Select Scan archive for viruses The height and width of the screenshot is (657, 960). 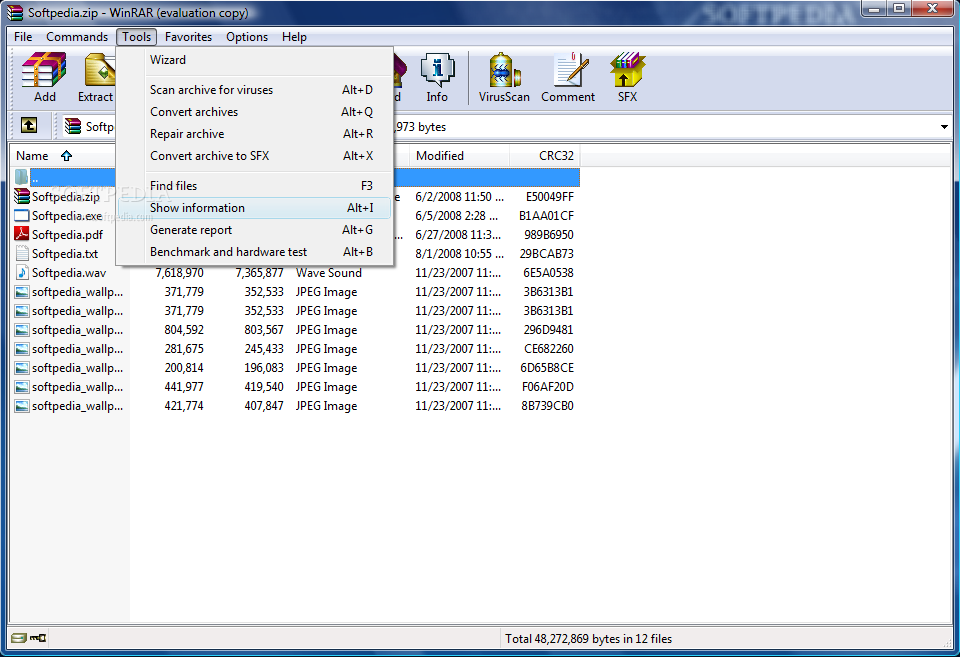255,90
